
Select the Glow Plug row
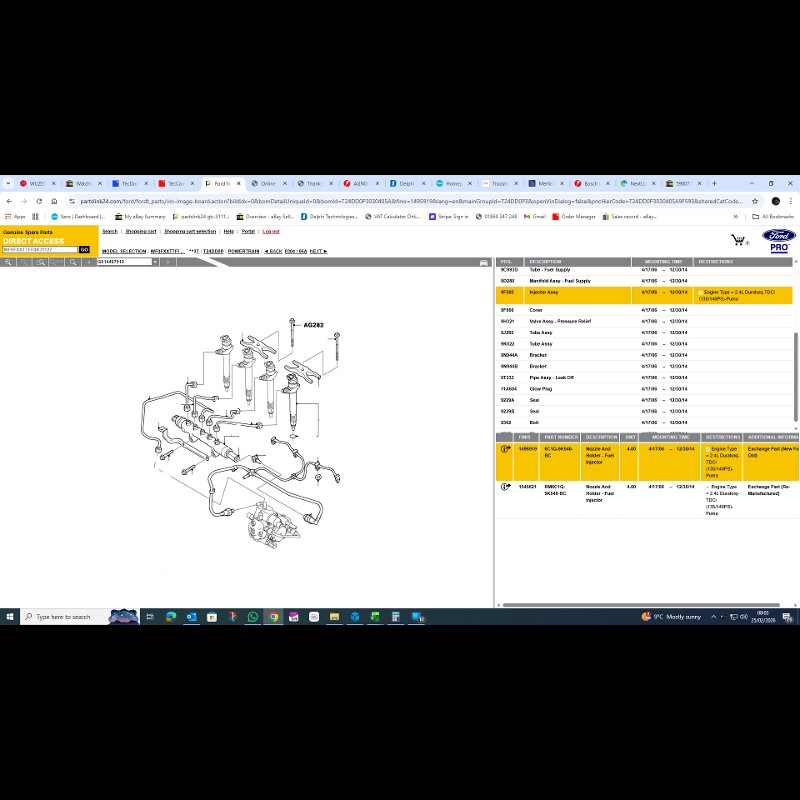pos(644,389)
